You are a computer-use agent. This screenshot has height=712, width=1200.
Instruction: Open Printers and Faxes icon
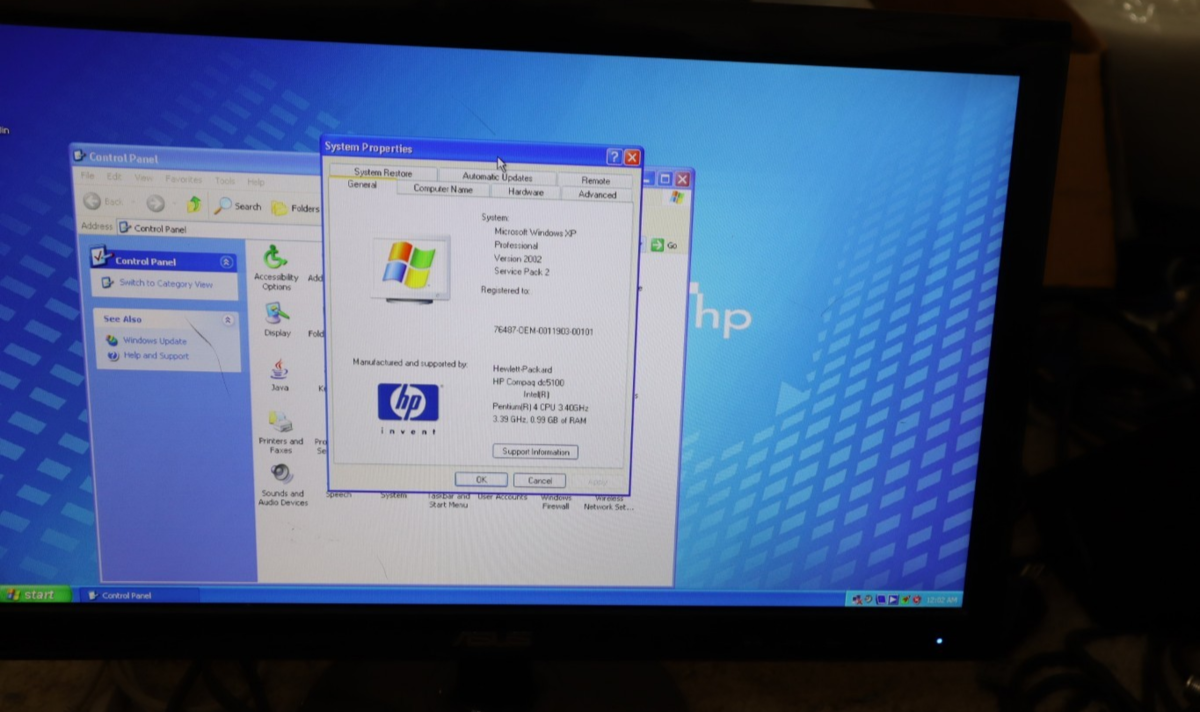pyautogui.click(x=280, y=424)
